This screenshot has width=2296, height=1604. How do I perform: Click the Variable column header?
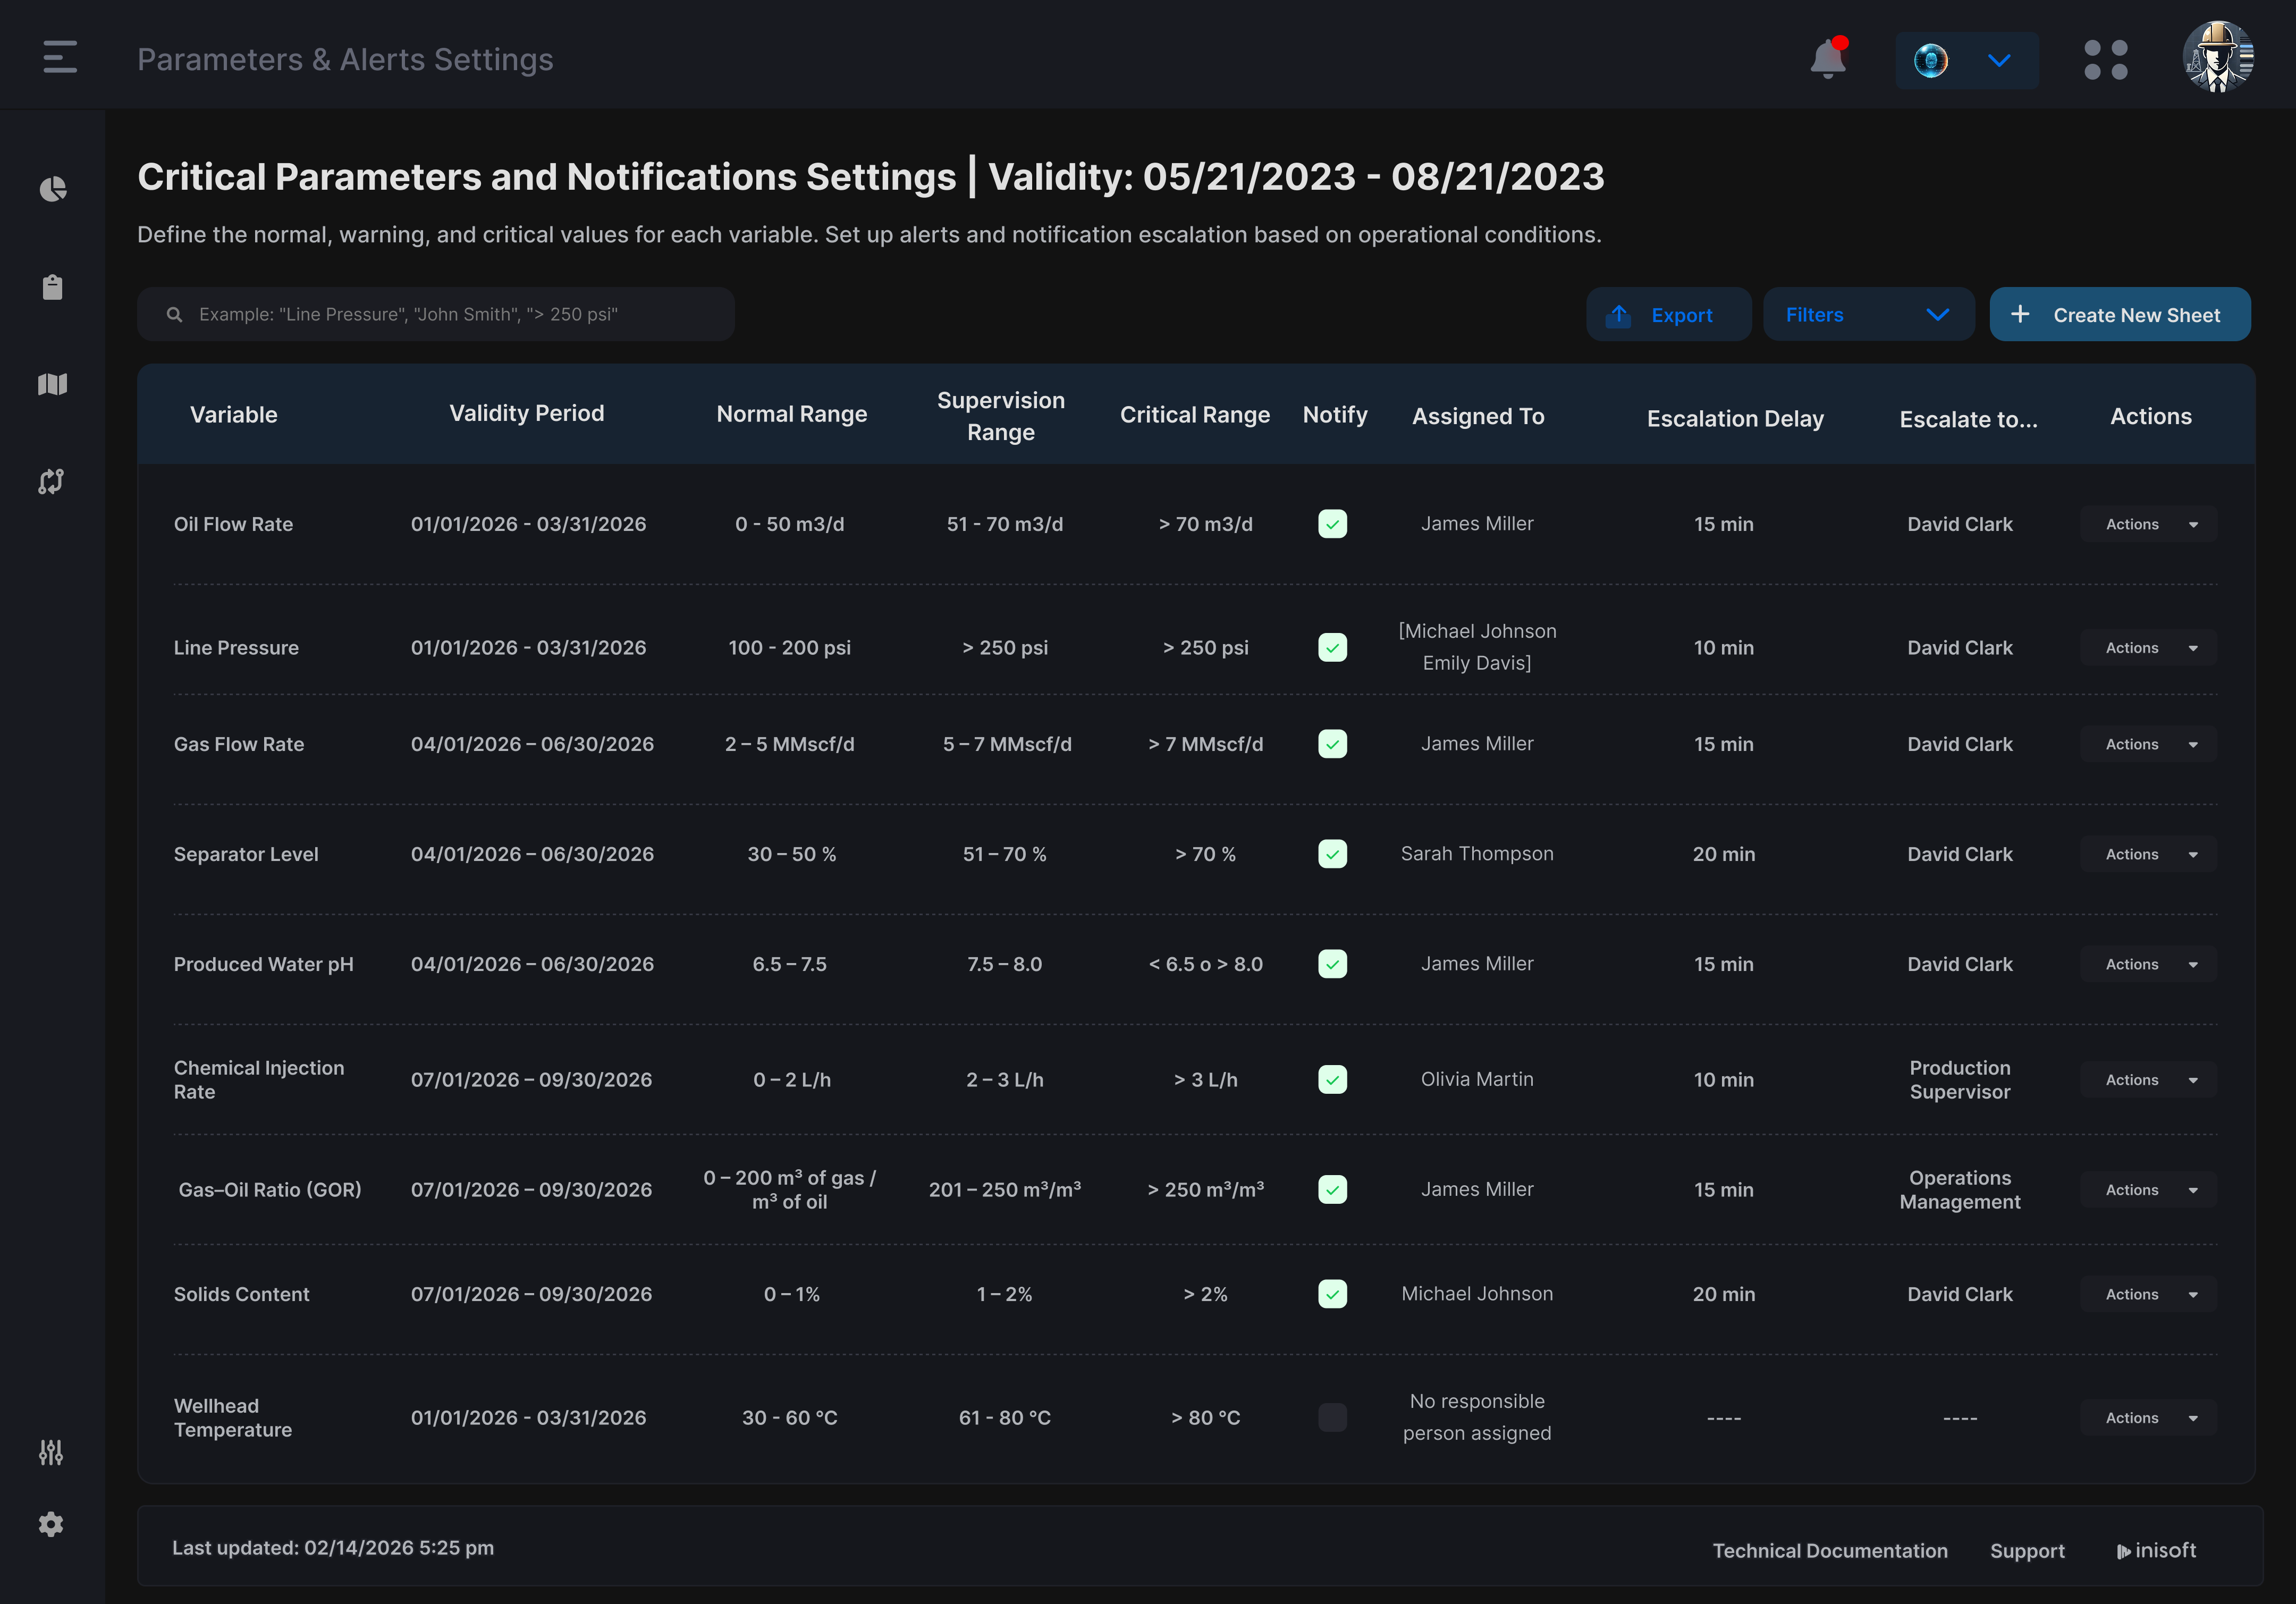click(233, 414)
